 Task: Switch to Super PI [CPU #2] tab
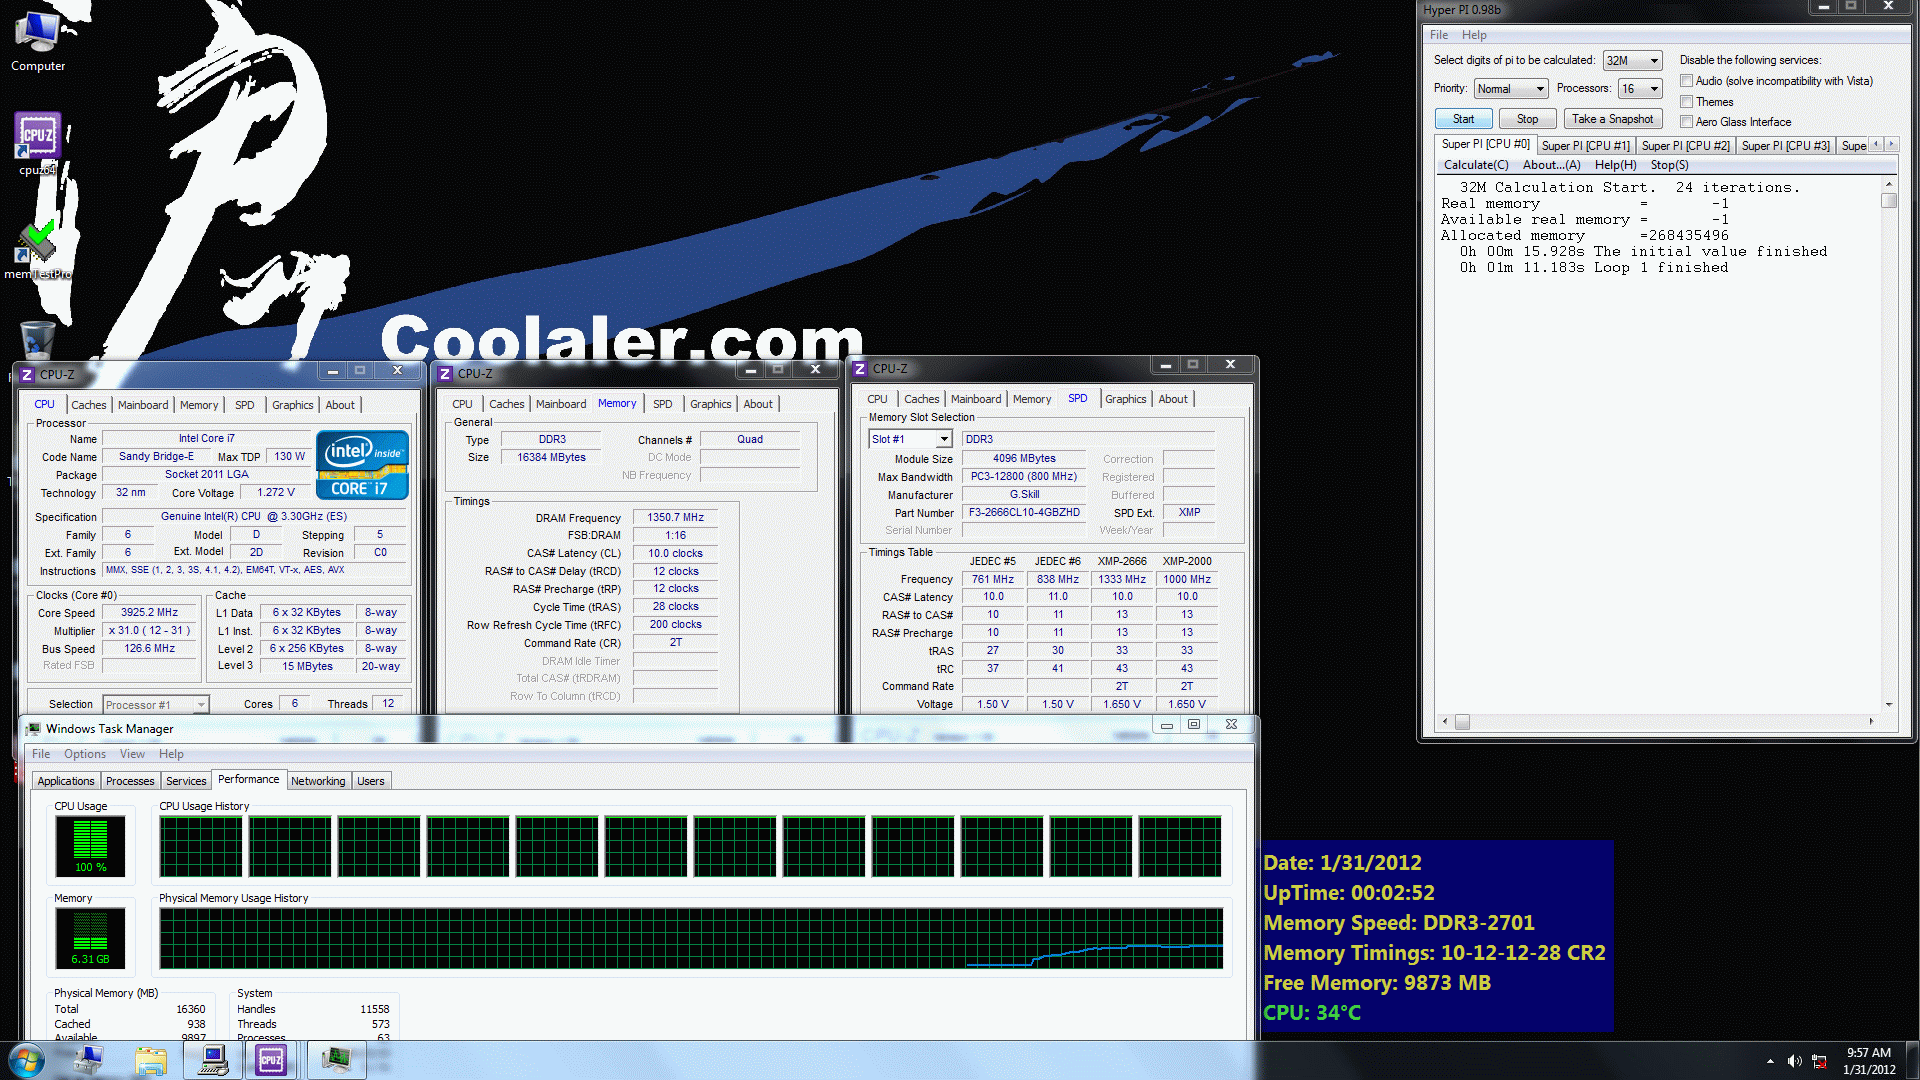tap(1686, 146)
